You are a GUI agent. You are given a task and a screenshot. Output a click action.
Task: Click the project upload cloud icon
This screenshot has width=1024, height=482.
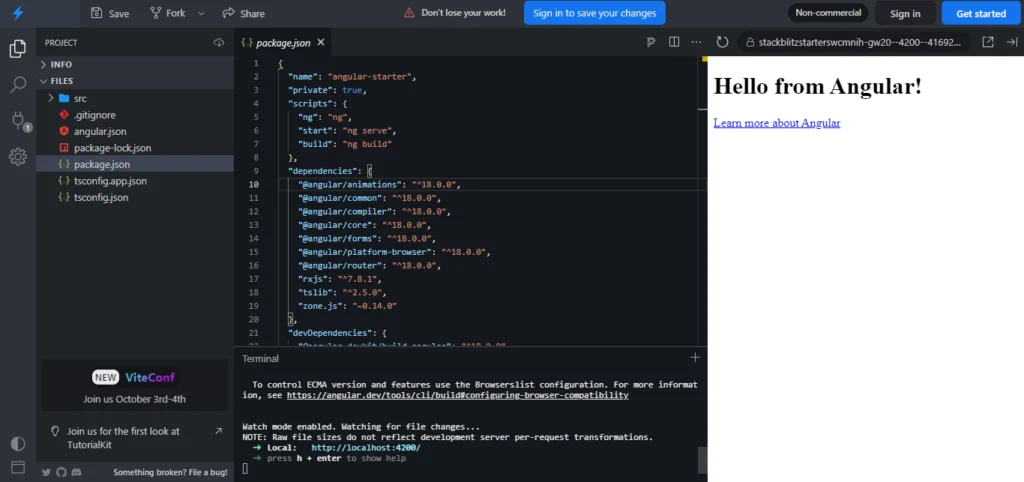[x=219, y=42]
